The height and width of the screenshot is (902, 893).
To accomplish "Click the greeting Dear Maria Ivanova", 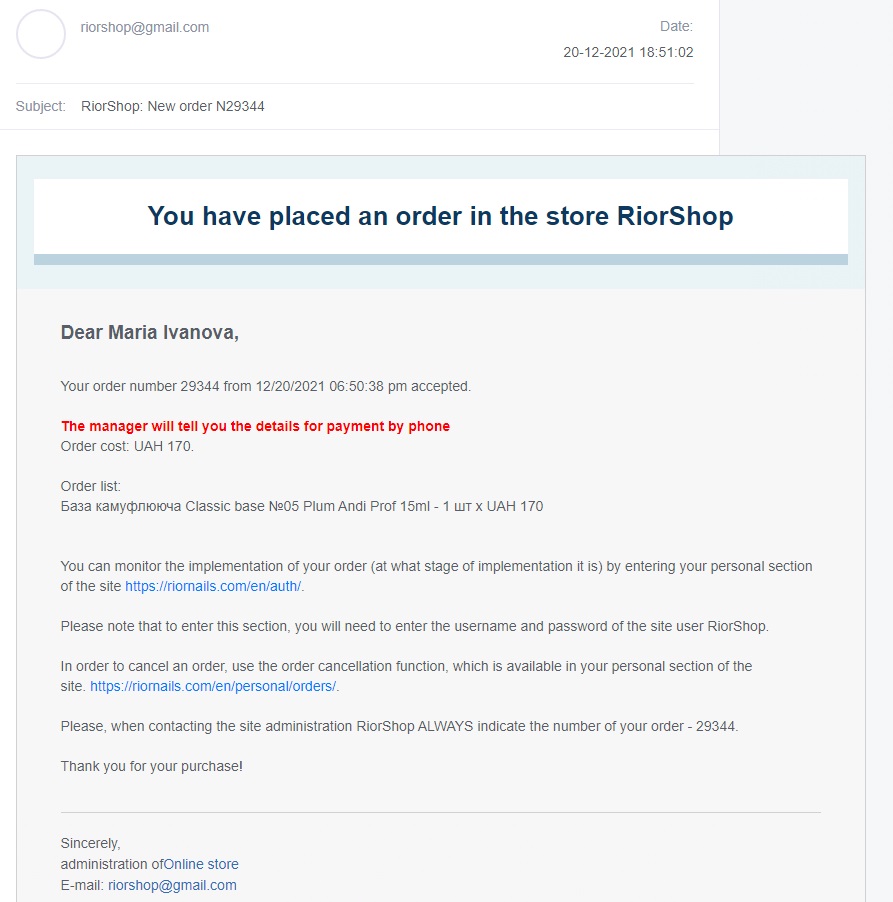I will (150, 333).
